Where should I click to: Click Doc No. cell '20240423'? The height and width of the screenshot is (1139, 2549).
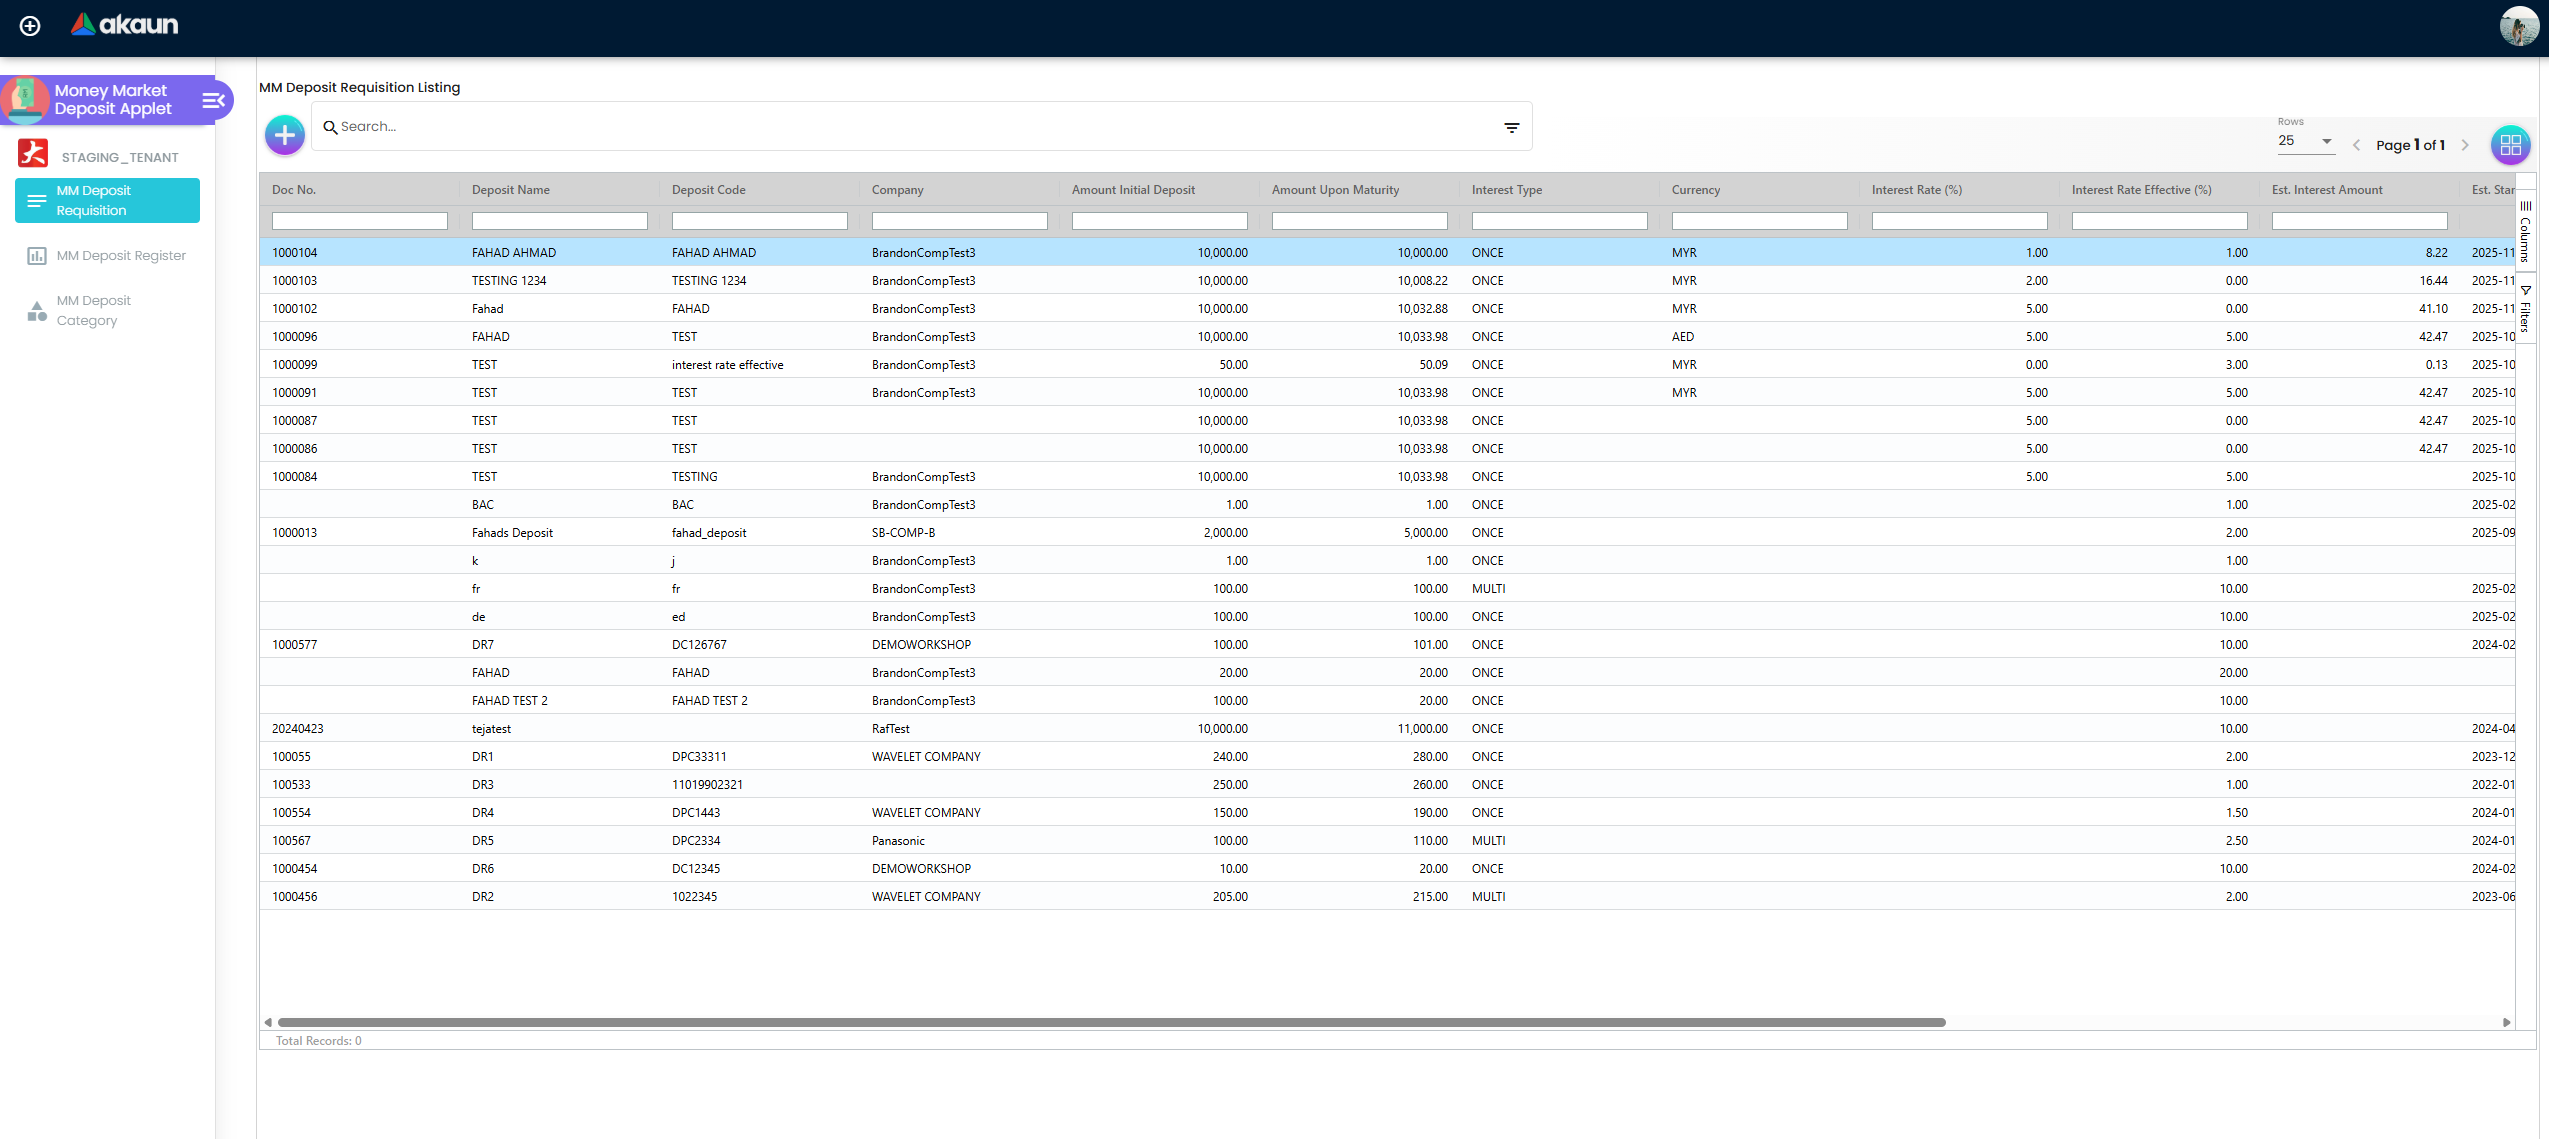(298, 729)
